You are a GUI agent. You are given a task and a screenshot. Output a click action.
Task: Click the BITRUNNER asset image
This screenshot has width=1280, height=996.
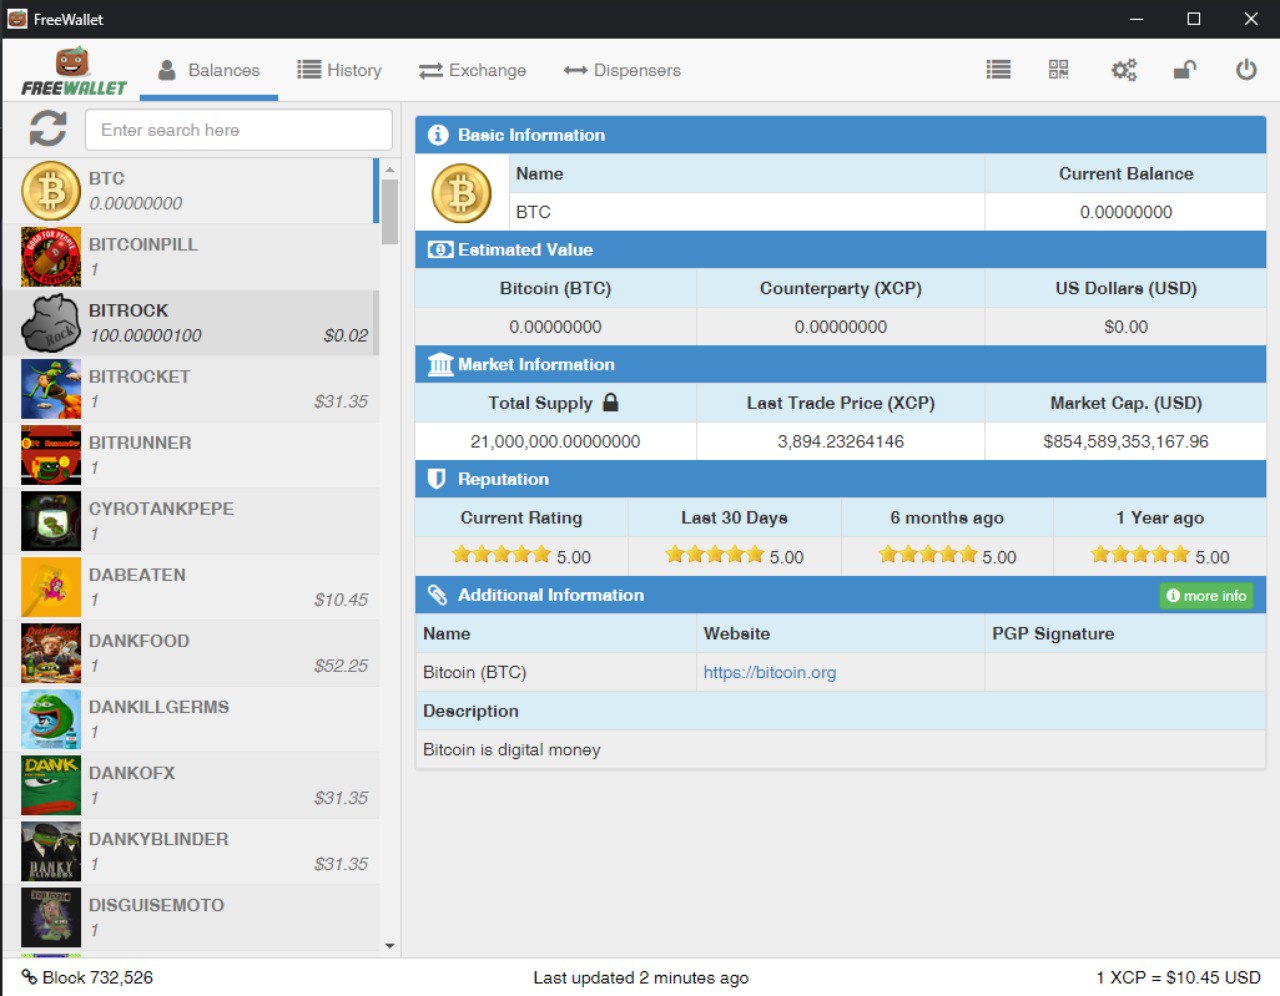tap(51, 455)
